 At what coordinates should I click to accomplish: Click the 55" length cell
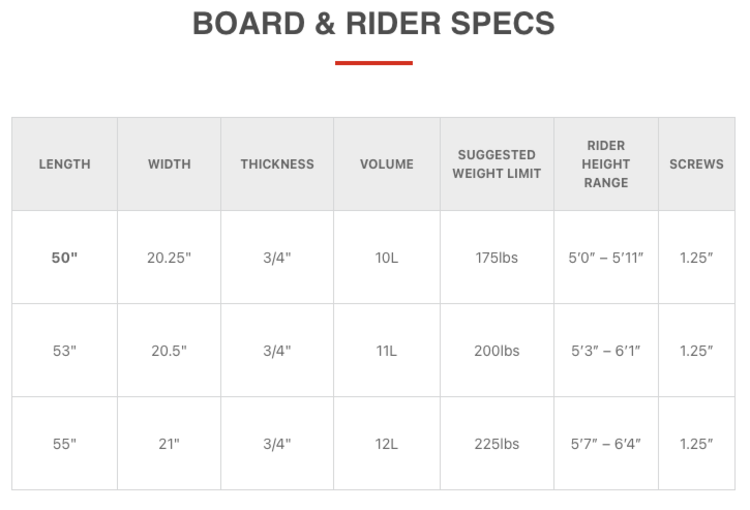pos(65,444)
